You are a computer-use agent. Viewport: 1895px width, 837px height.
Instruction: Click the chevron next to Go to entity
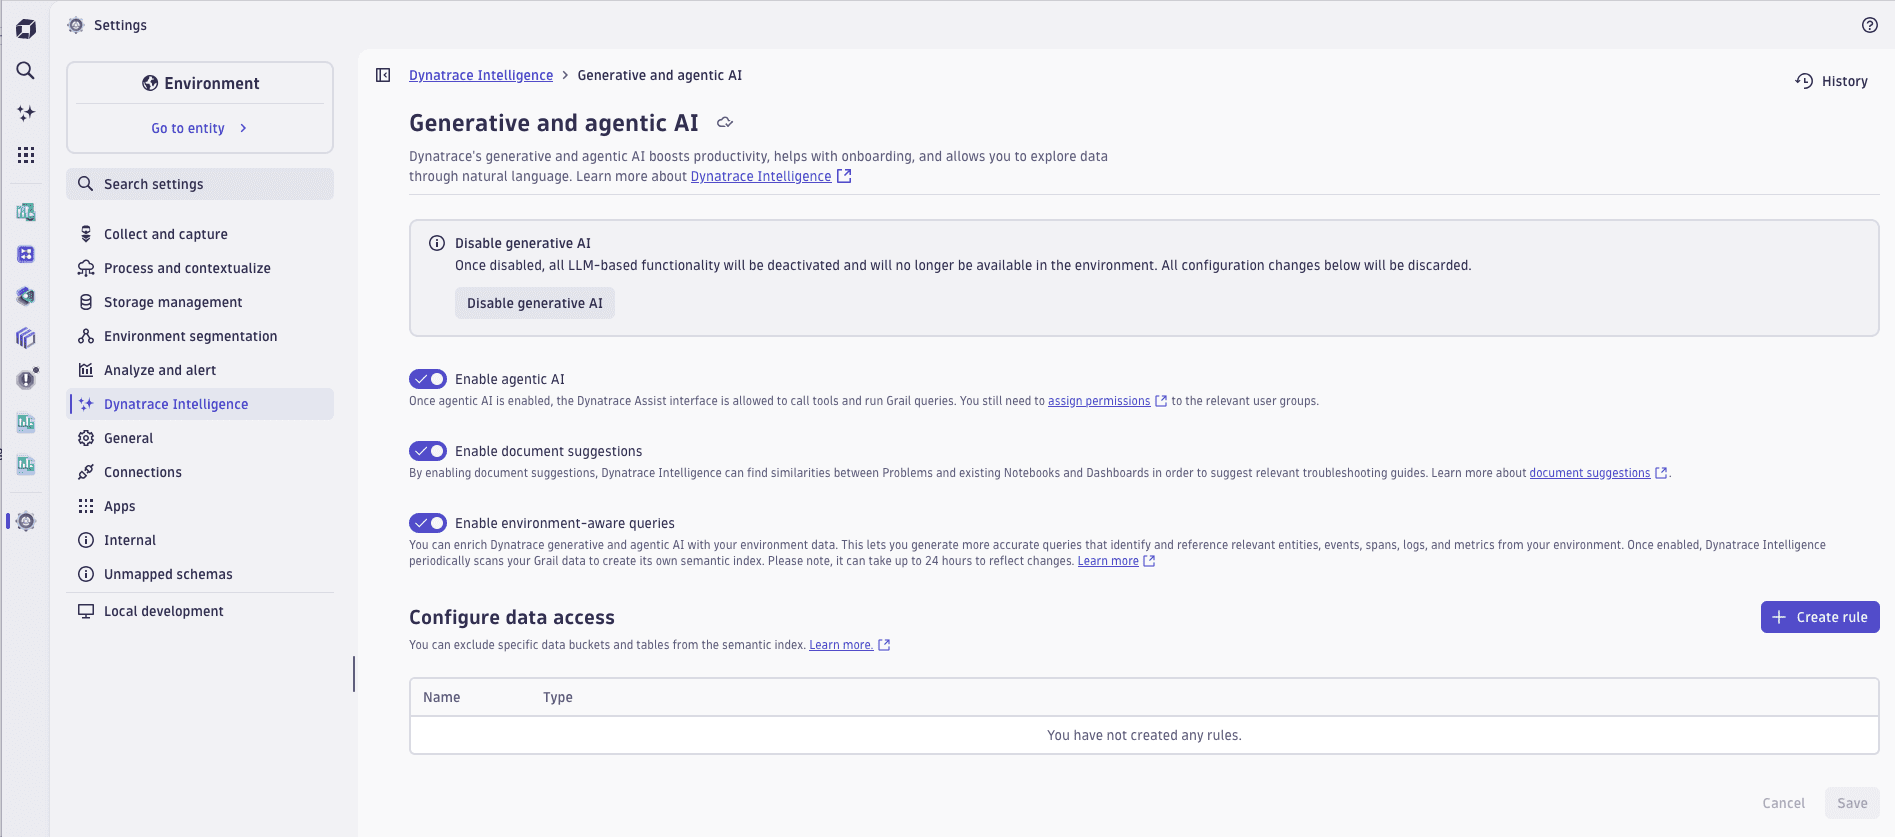point(243,128)
